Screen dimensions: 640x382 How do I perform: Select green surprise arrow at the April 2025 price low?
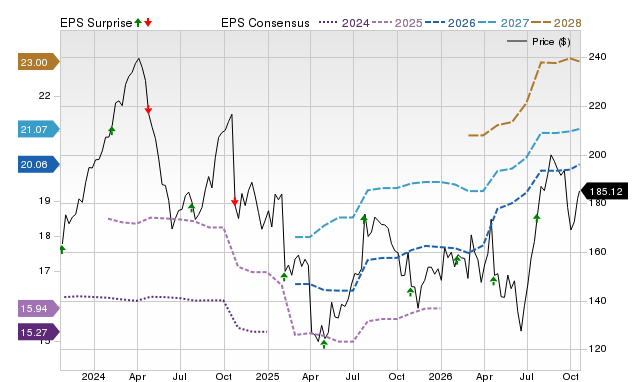(324, 344)
